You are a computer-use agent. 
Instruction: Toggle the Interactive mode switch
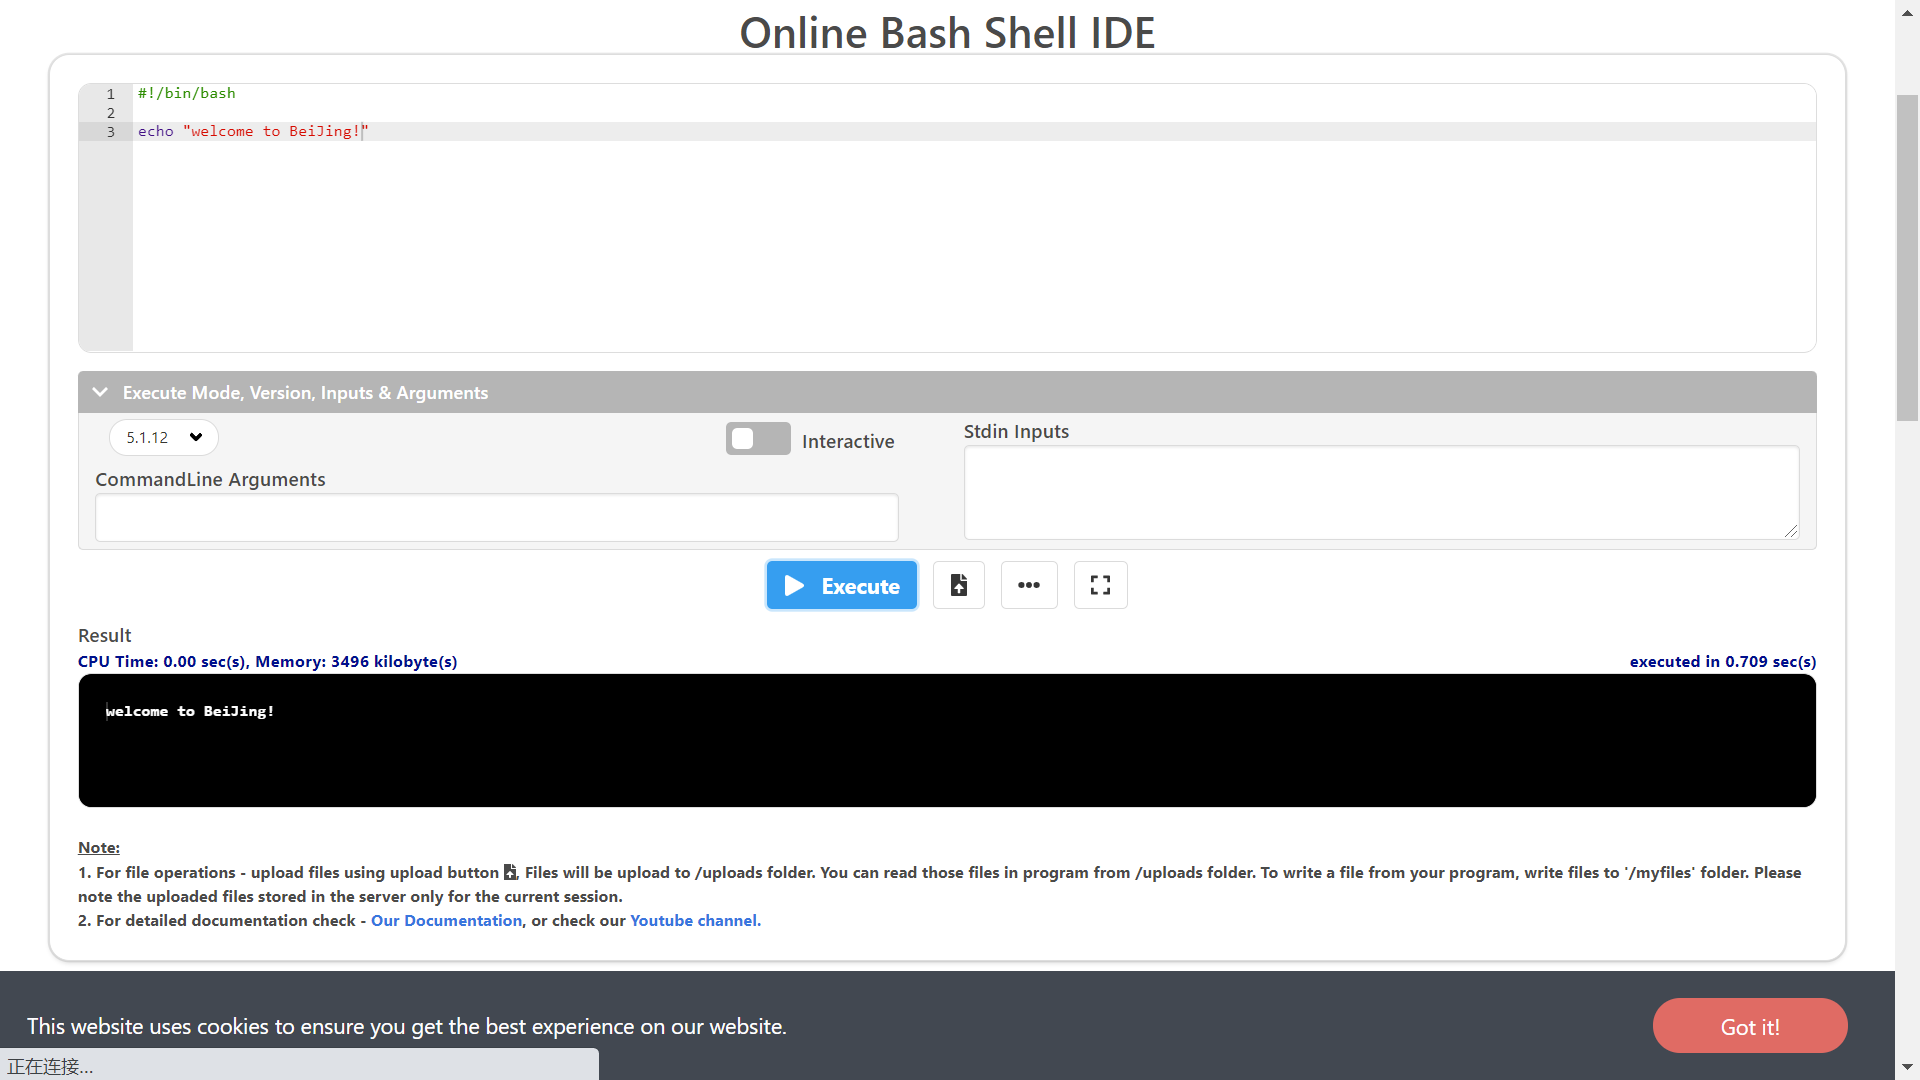758,439
